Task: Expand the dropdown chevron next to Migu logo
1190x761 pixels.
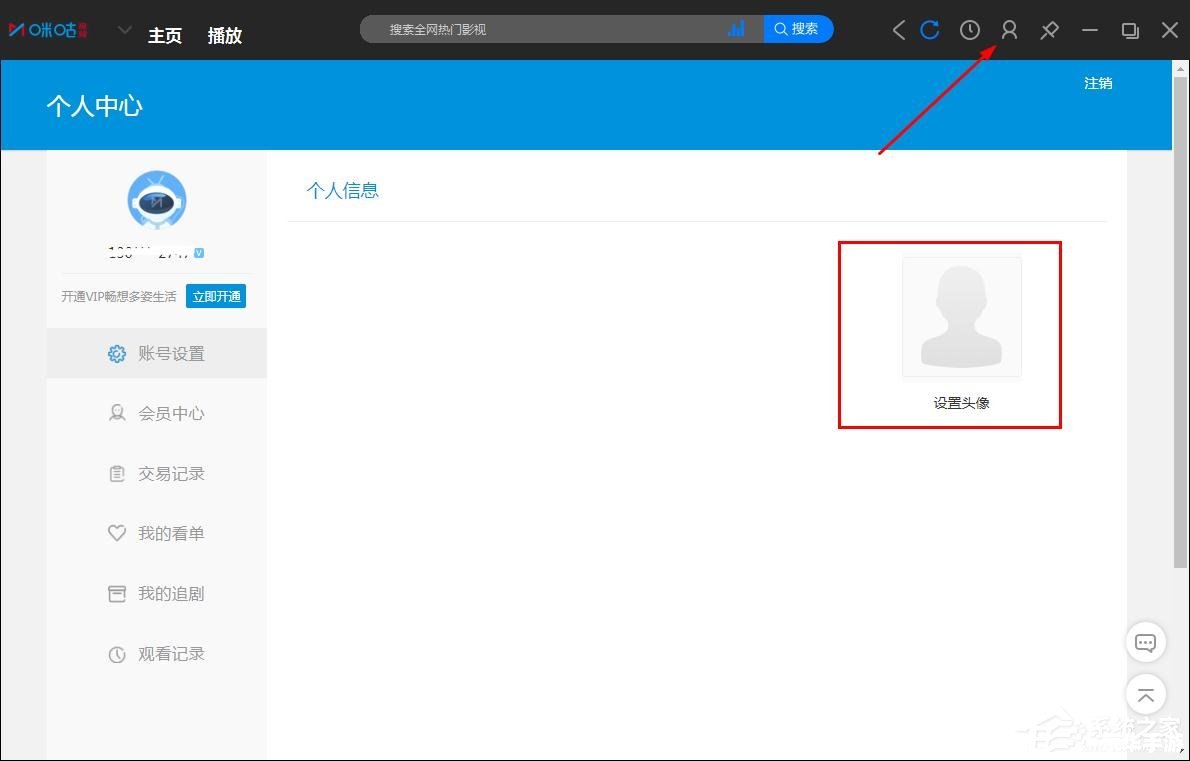Action: point(125,30)
